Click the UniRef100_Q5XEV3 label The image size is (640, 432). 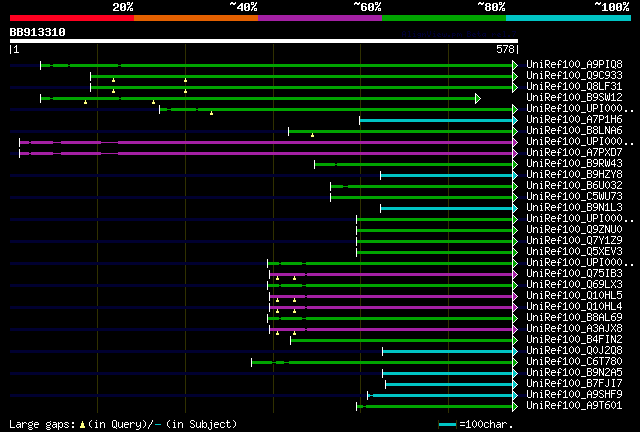574,252
